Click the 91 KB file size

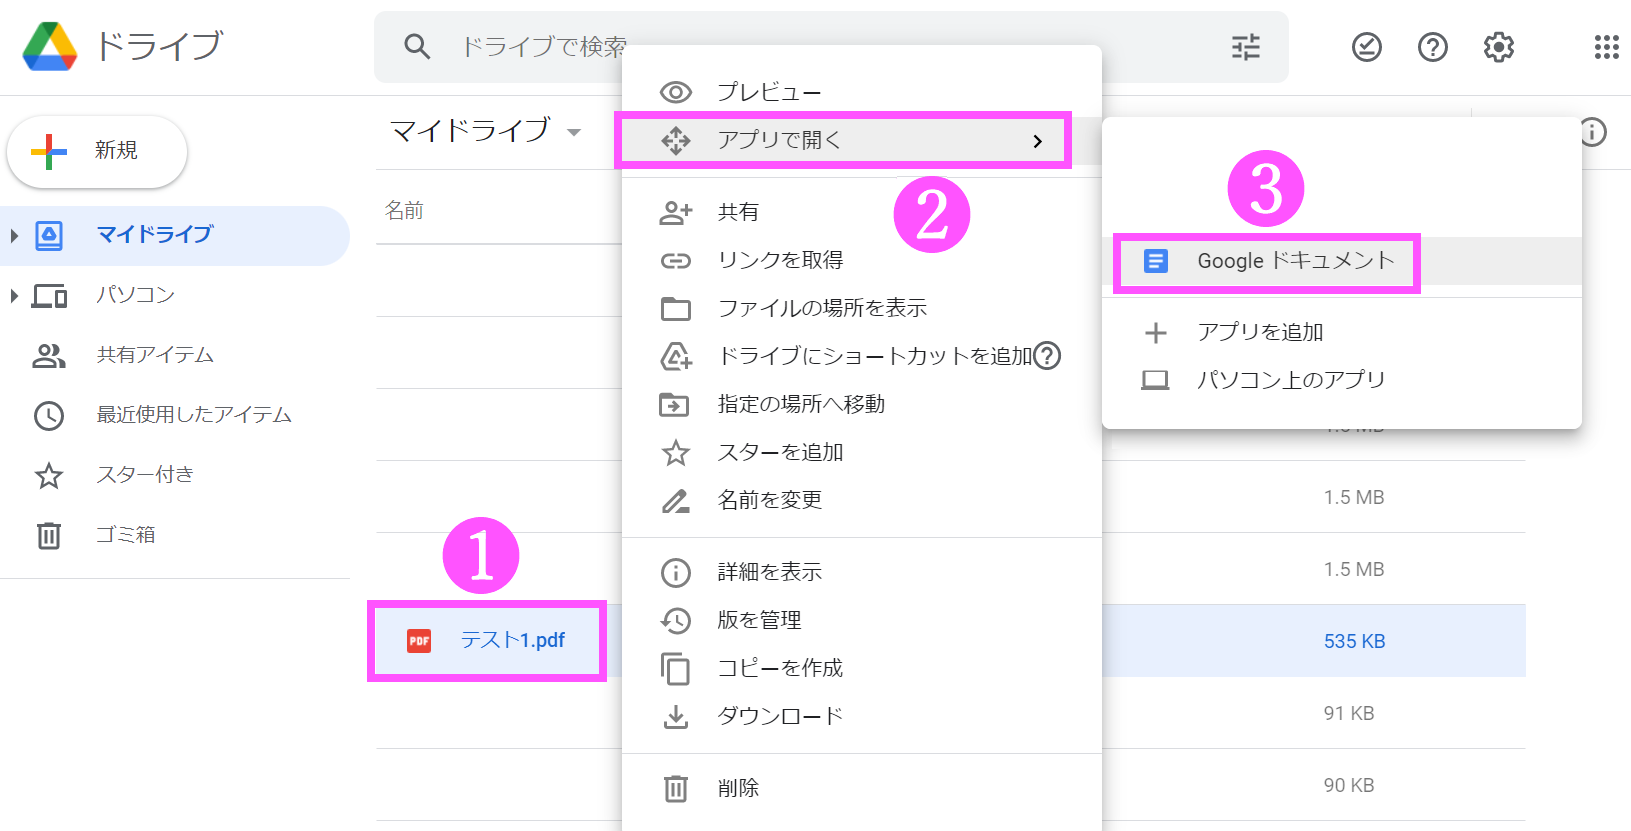[x=1349, y=714]
